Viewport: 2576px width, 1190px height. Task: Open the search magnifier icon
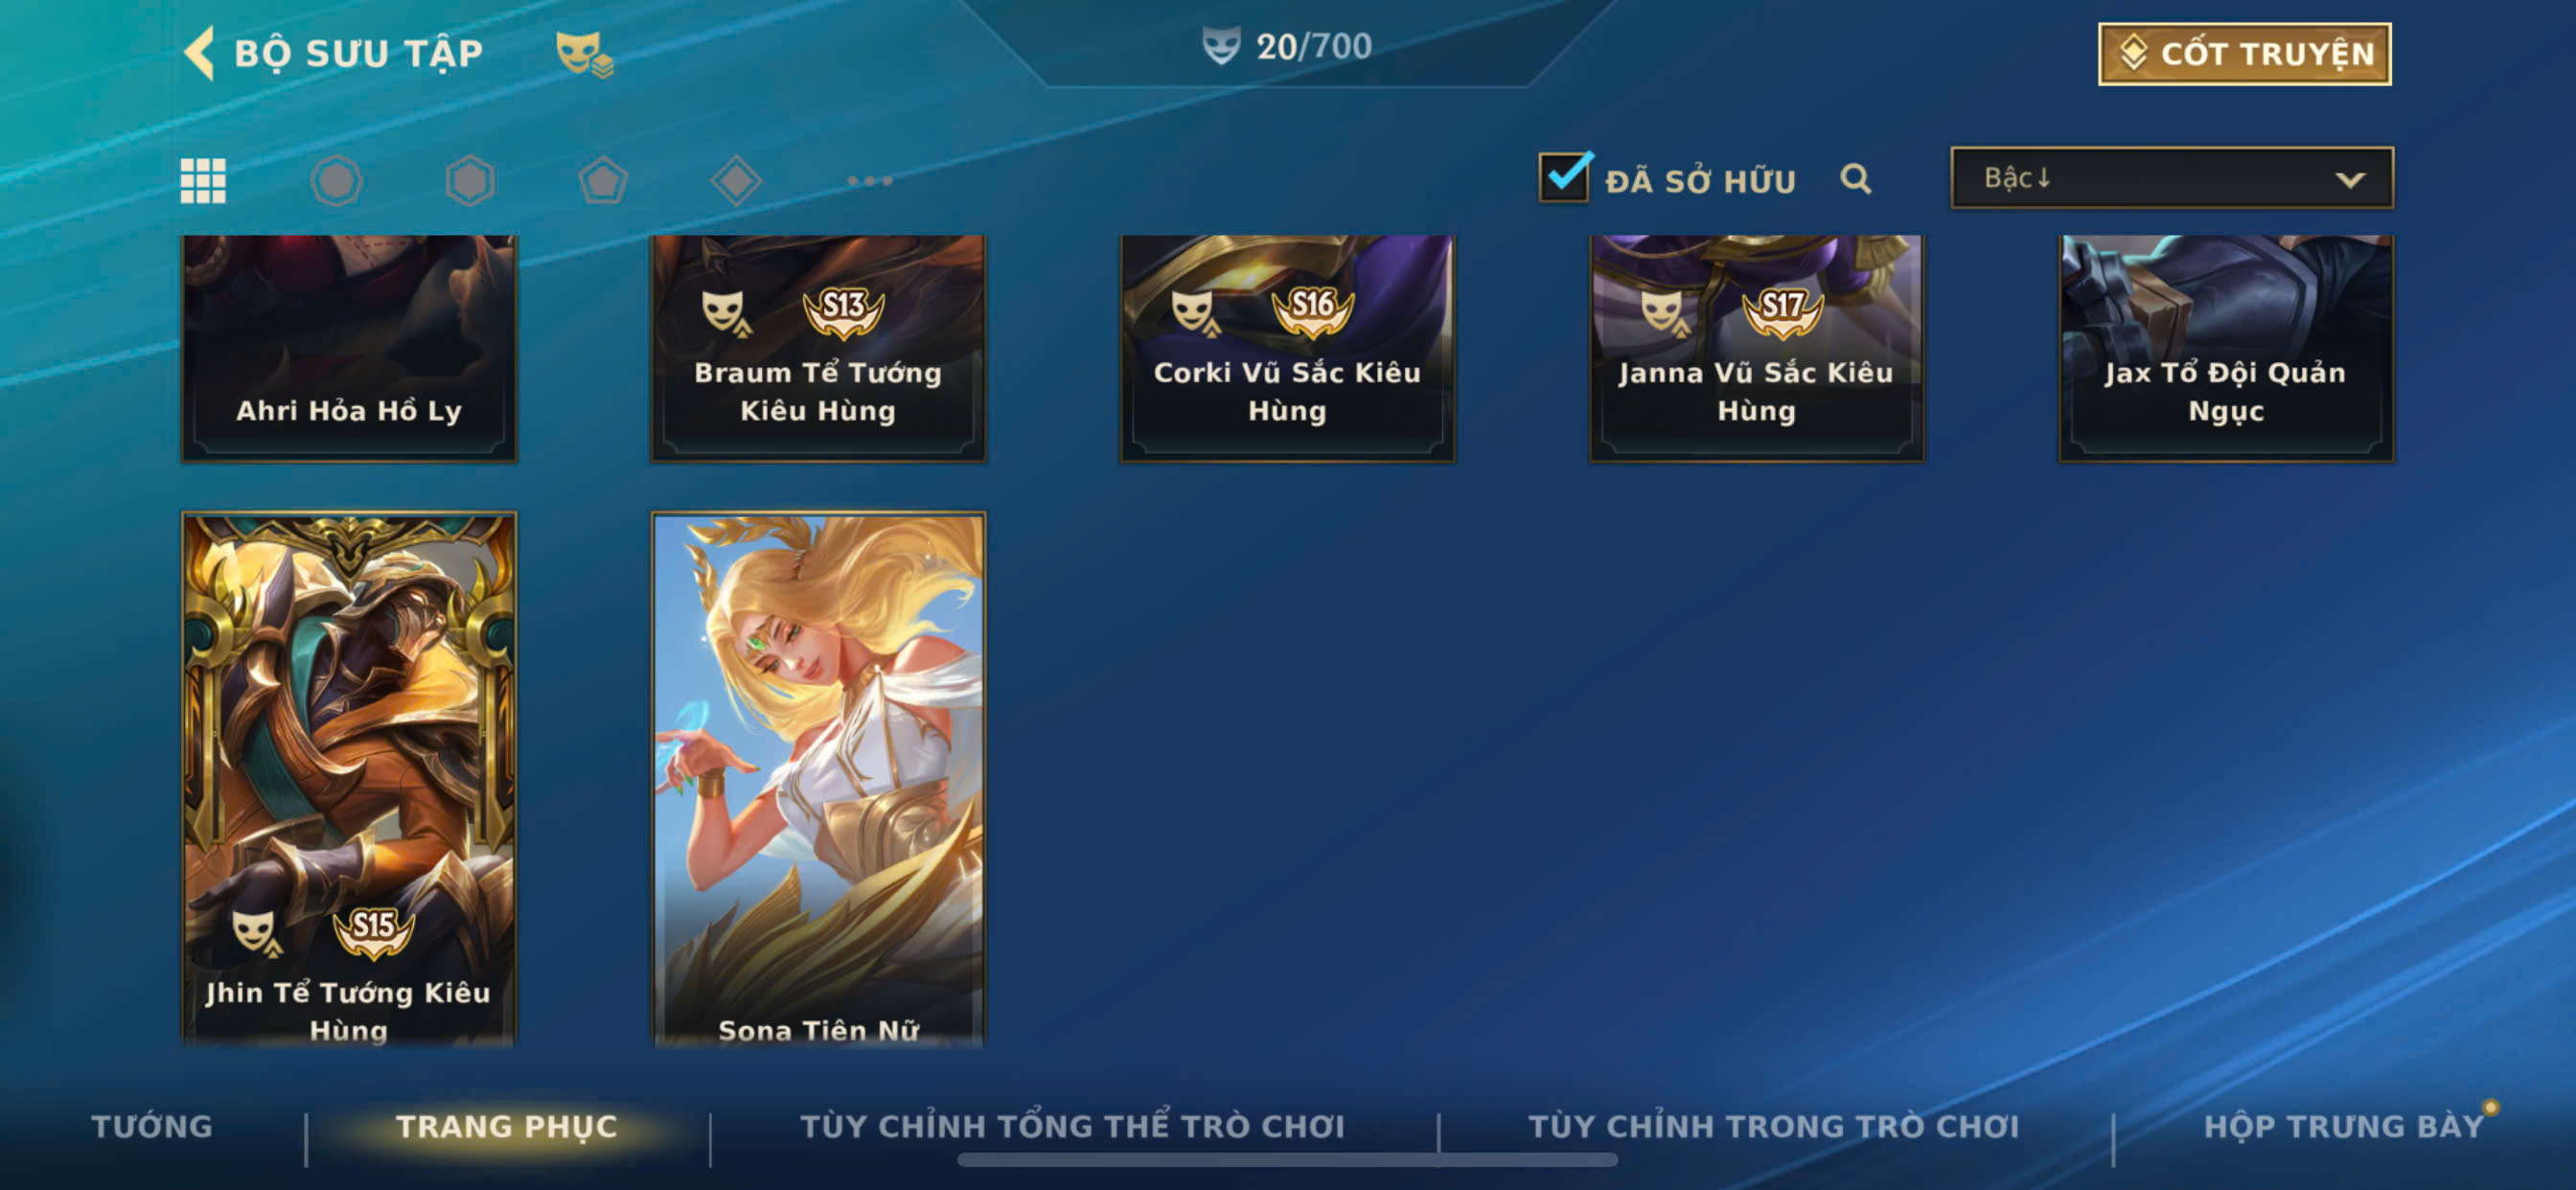[1855, 179]
